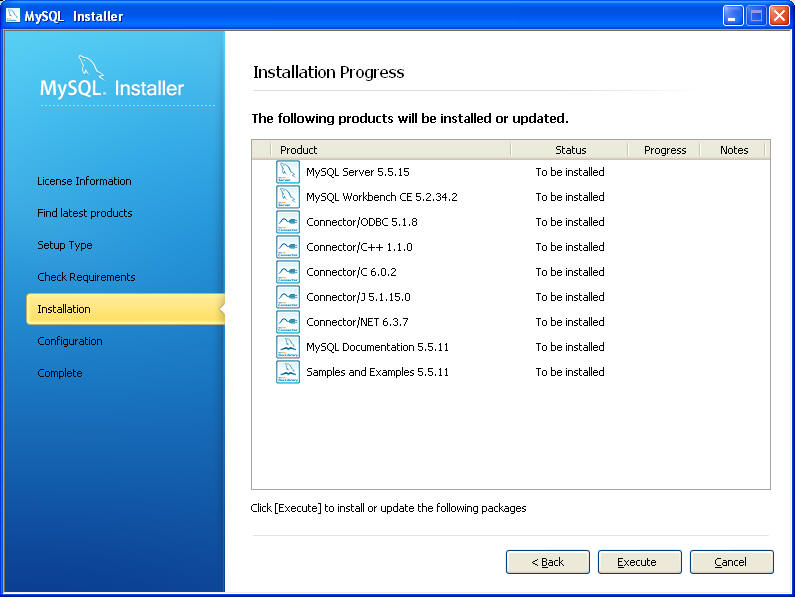
Task: Select the Connector/ODBC 5.1.8 icon
Action: tap(288, 222)
